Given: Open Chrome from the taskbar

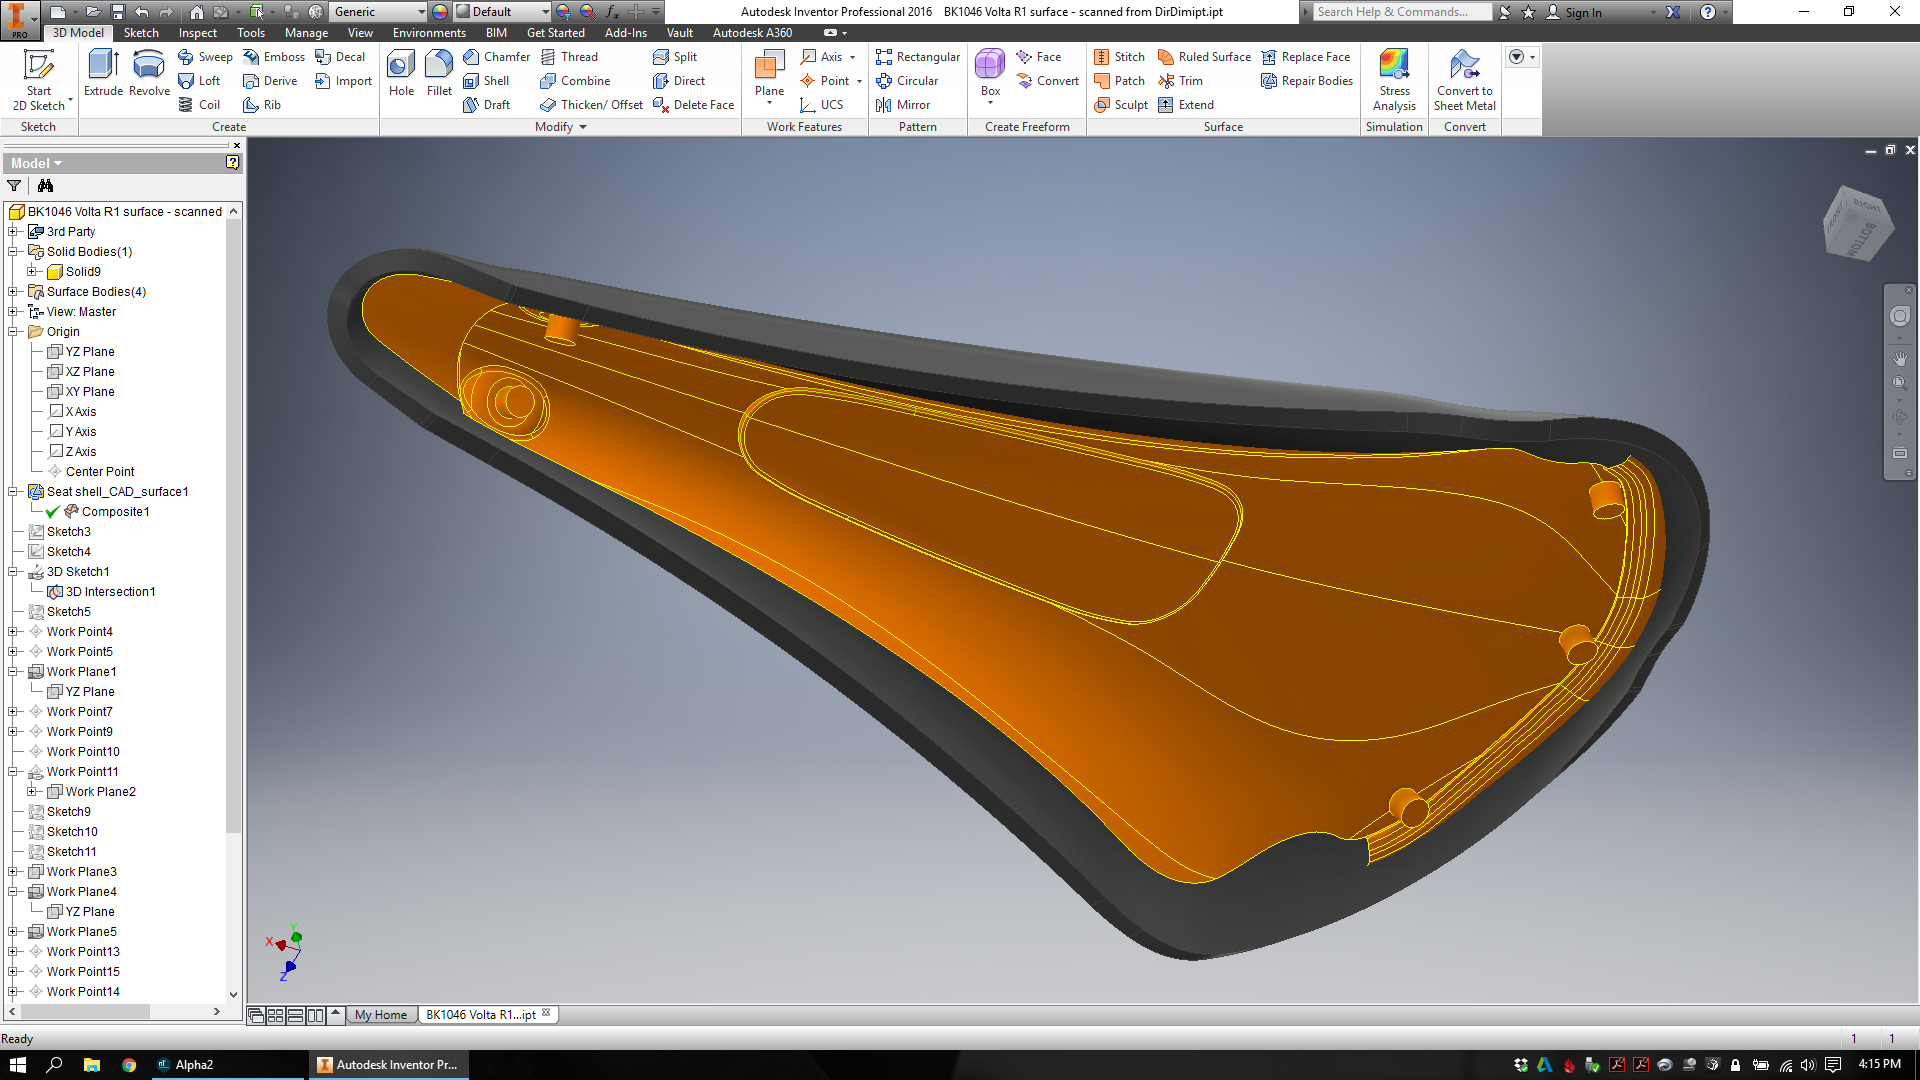Looking at the screenshot, I should click(x=129, y=1065).
